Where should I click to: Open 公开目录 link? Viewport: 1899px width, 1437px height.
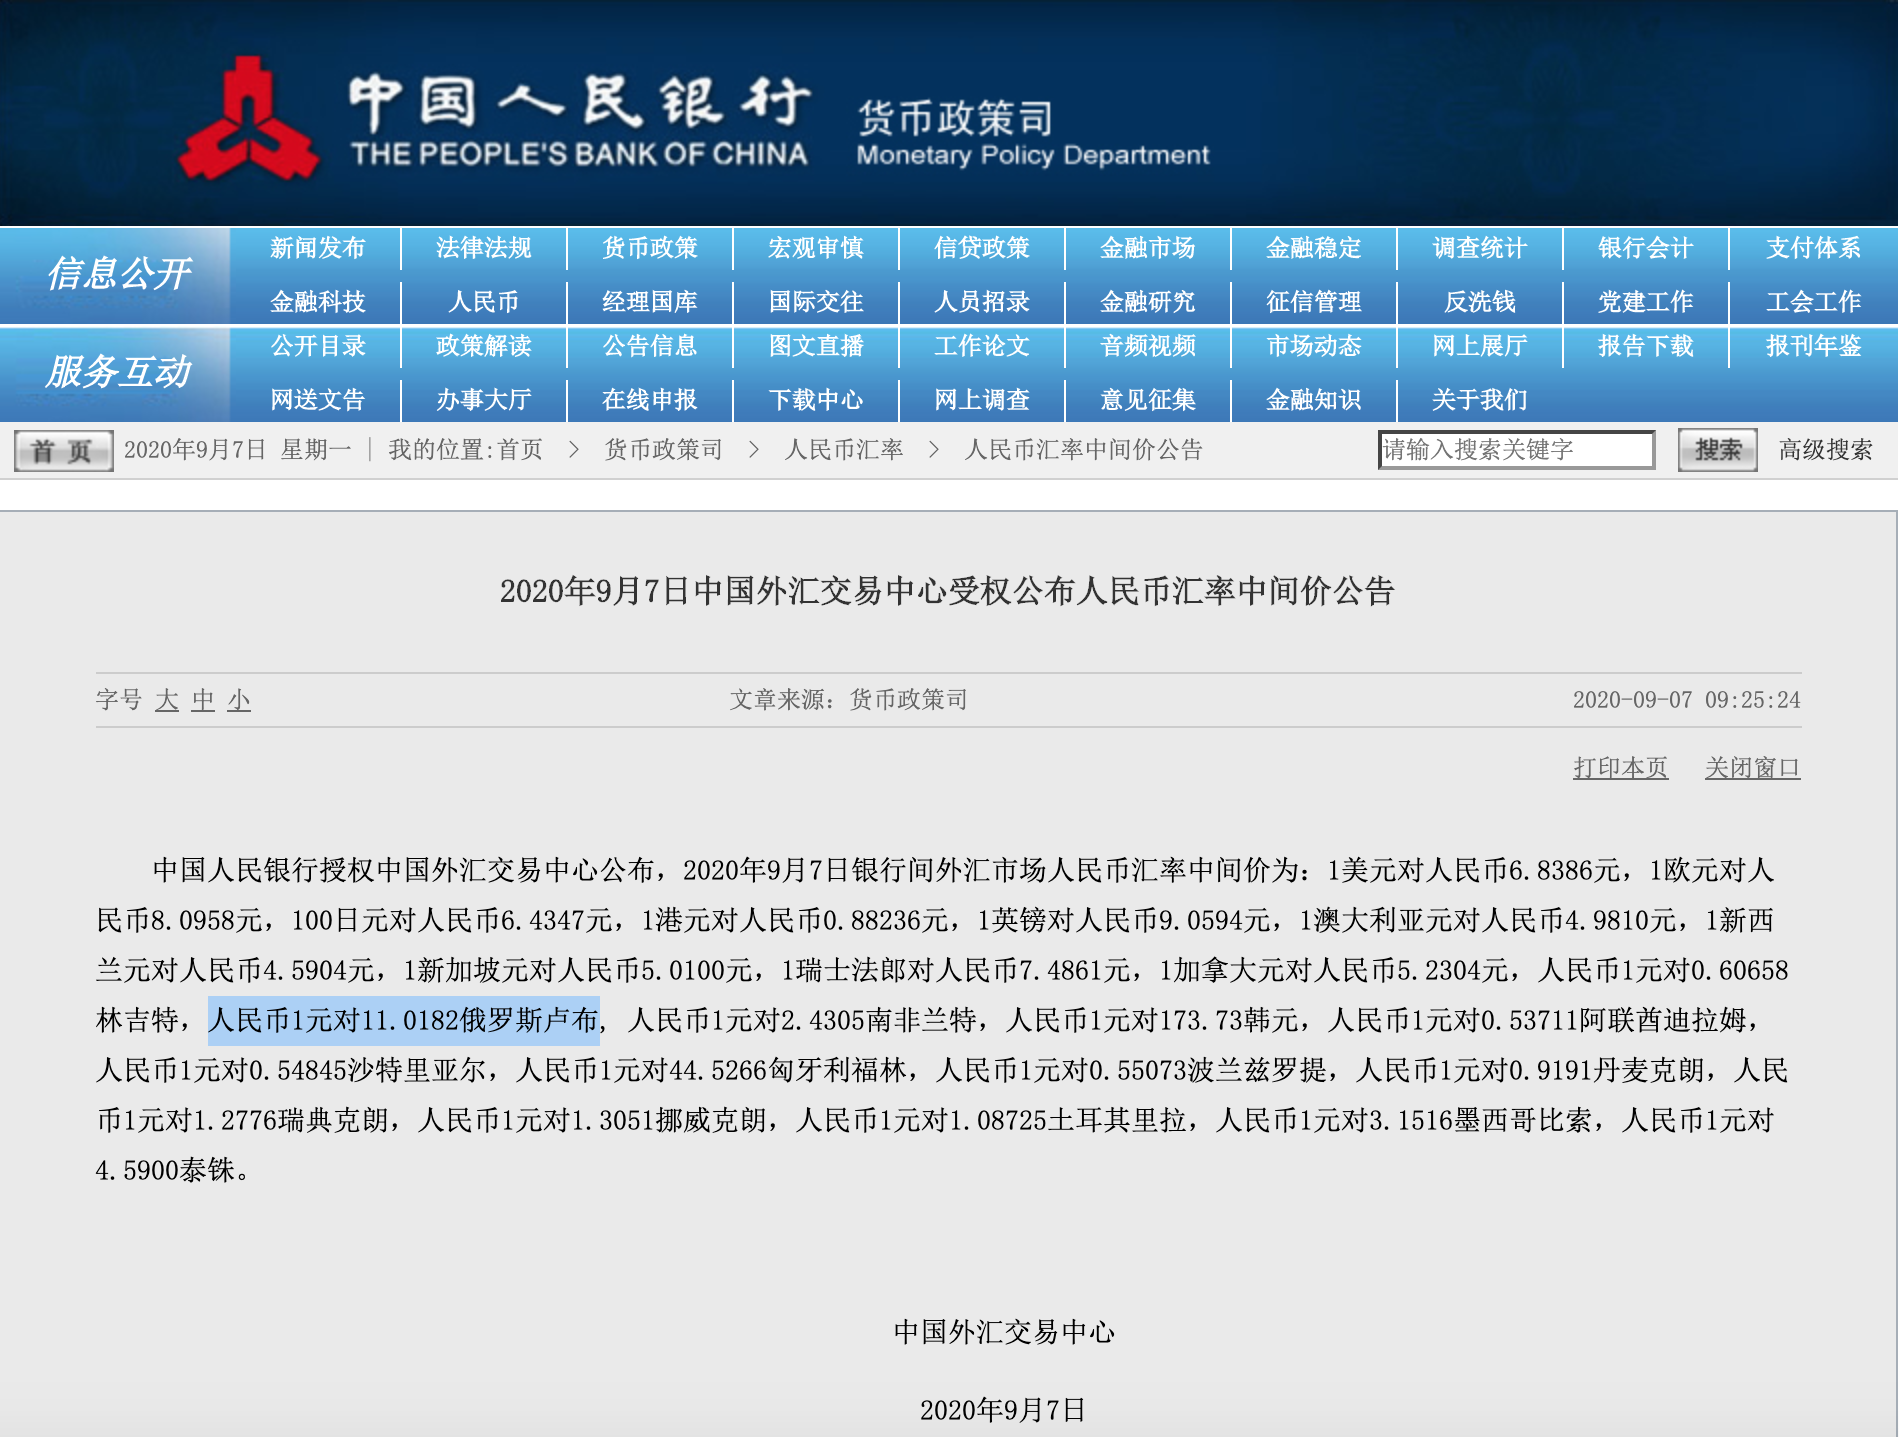317,346
